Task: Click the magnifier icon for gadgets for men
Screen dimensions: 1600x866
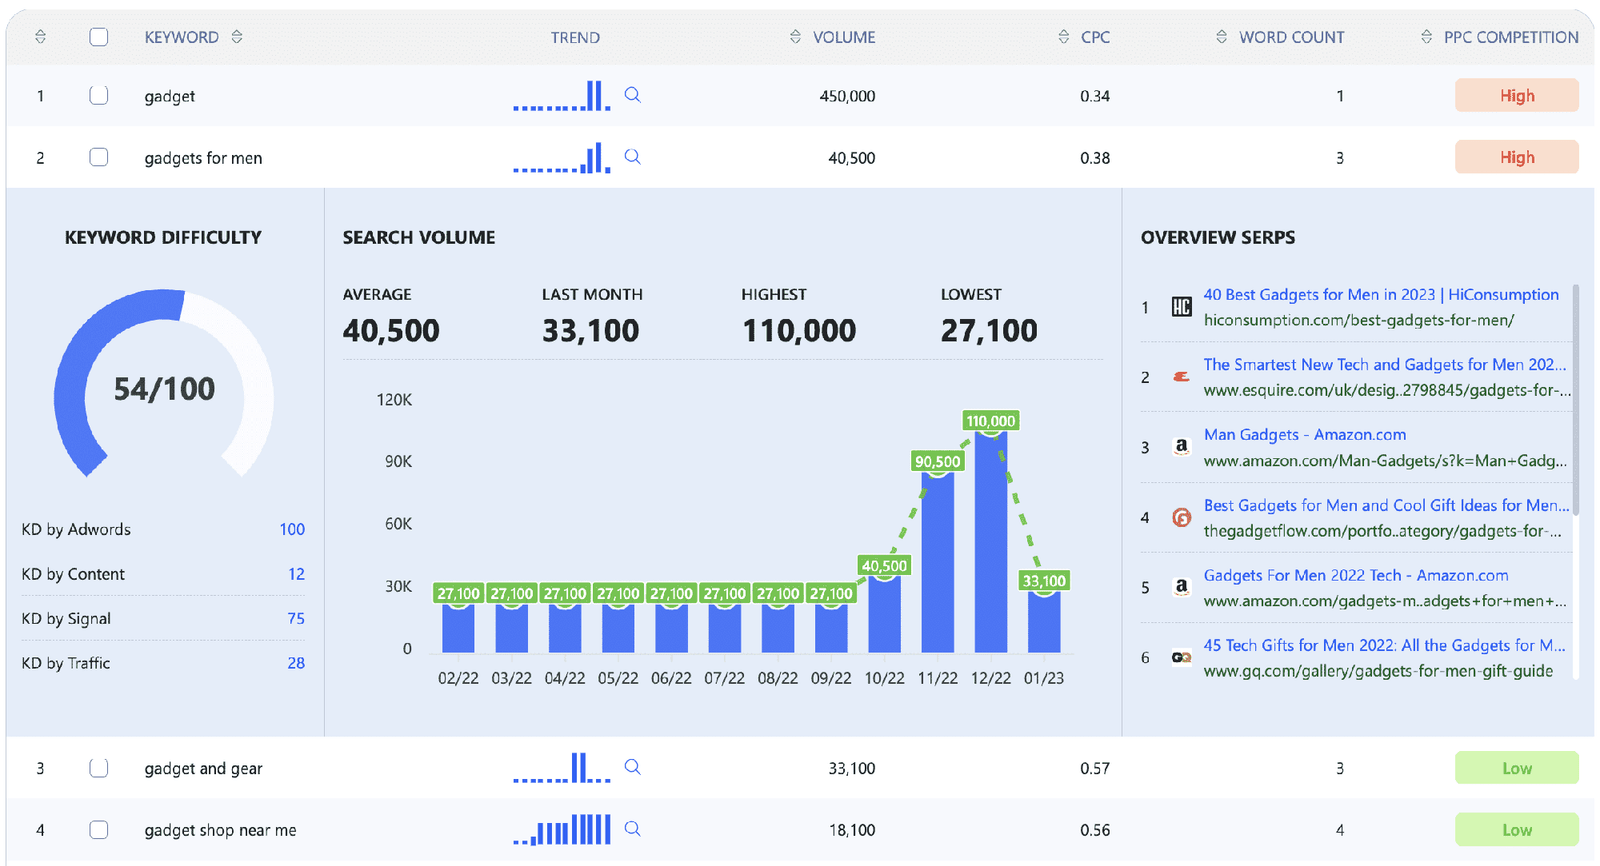Action: (x=632, y=157)
